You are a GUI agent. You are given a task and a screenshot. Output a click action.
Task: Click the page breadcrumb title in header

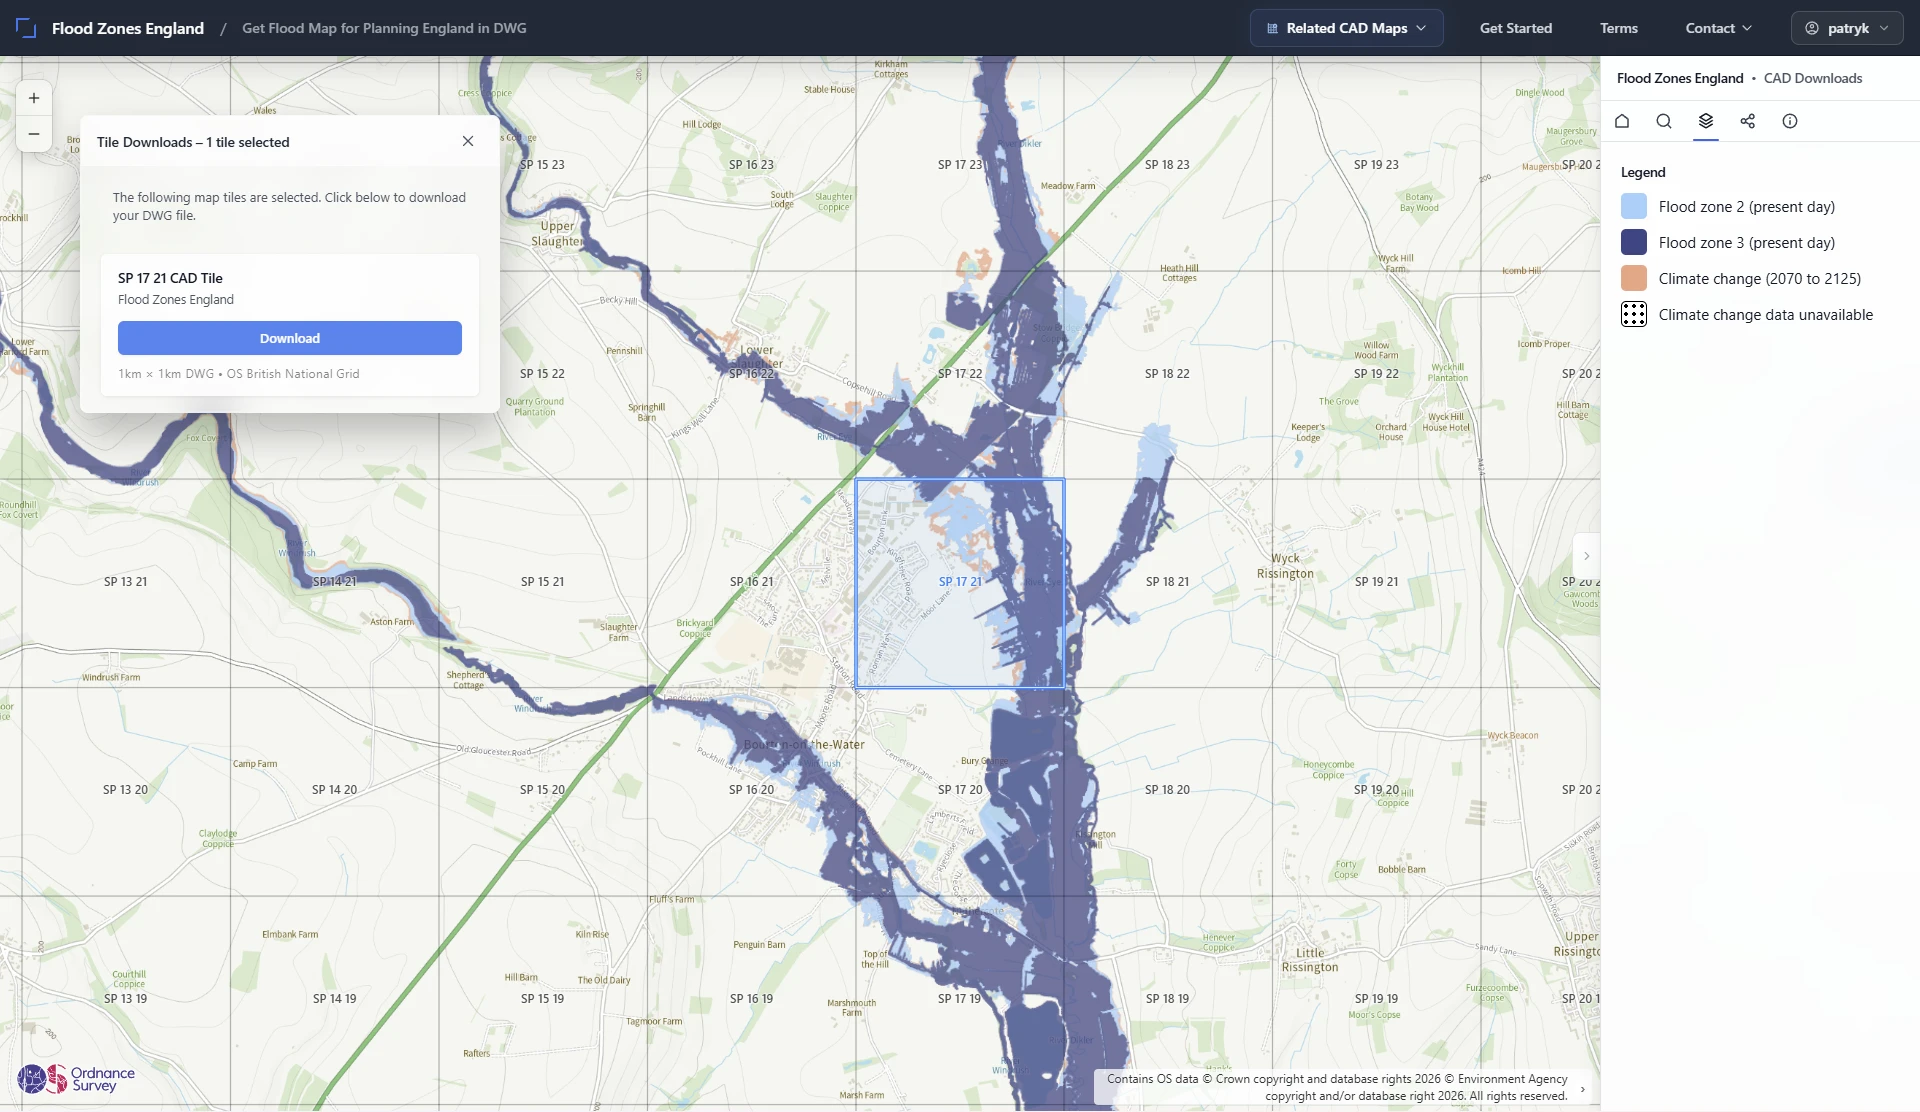tap(384, 28)
